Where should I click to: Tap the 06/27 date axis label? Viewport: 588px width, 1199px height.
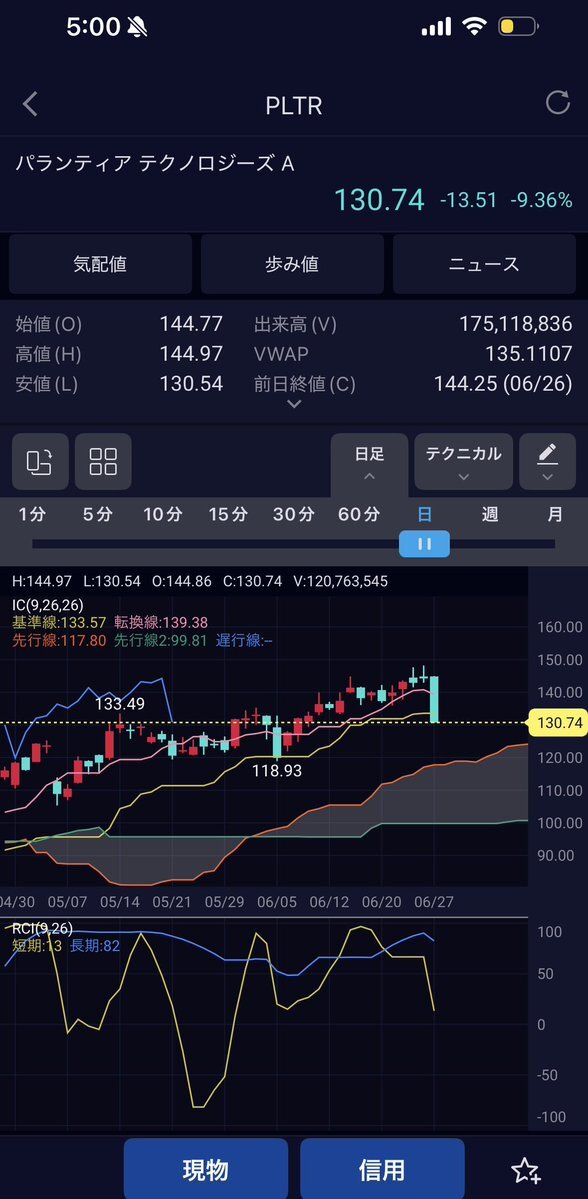pos(434,902)
